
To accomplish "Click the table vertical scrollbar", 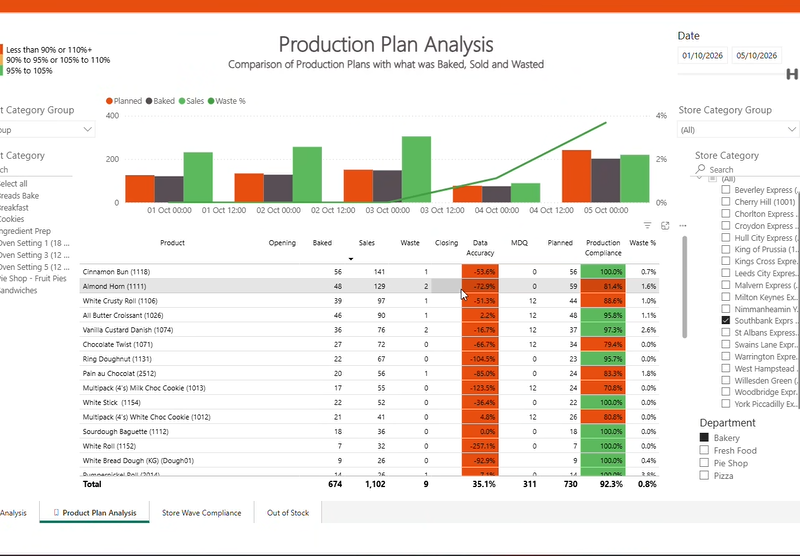I will point(684,286).
